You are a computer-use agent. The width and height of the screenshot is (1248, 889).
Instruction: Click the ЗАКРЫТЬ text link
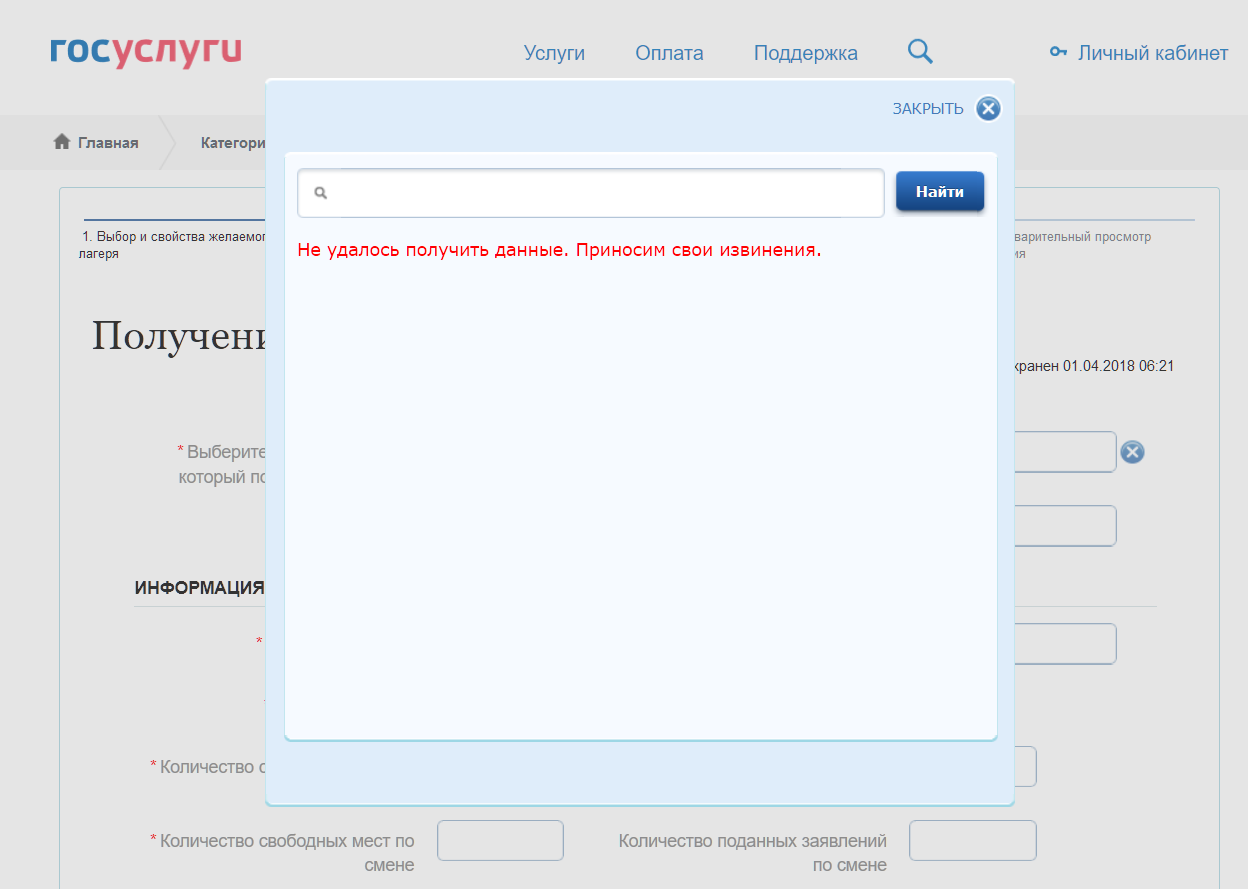927,109
